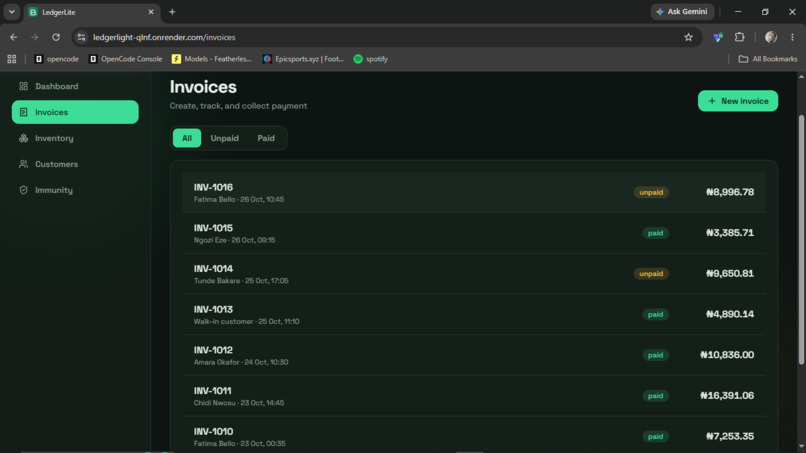Open the Models - Featherless bookmark
The image size is (806, 453).
pyautogui.click(x=212, y=59)
